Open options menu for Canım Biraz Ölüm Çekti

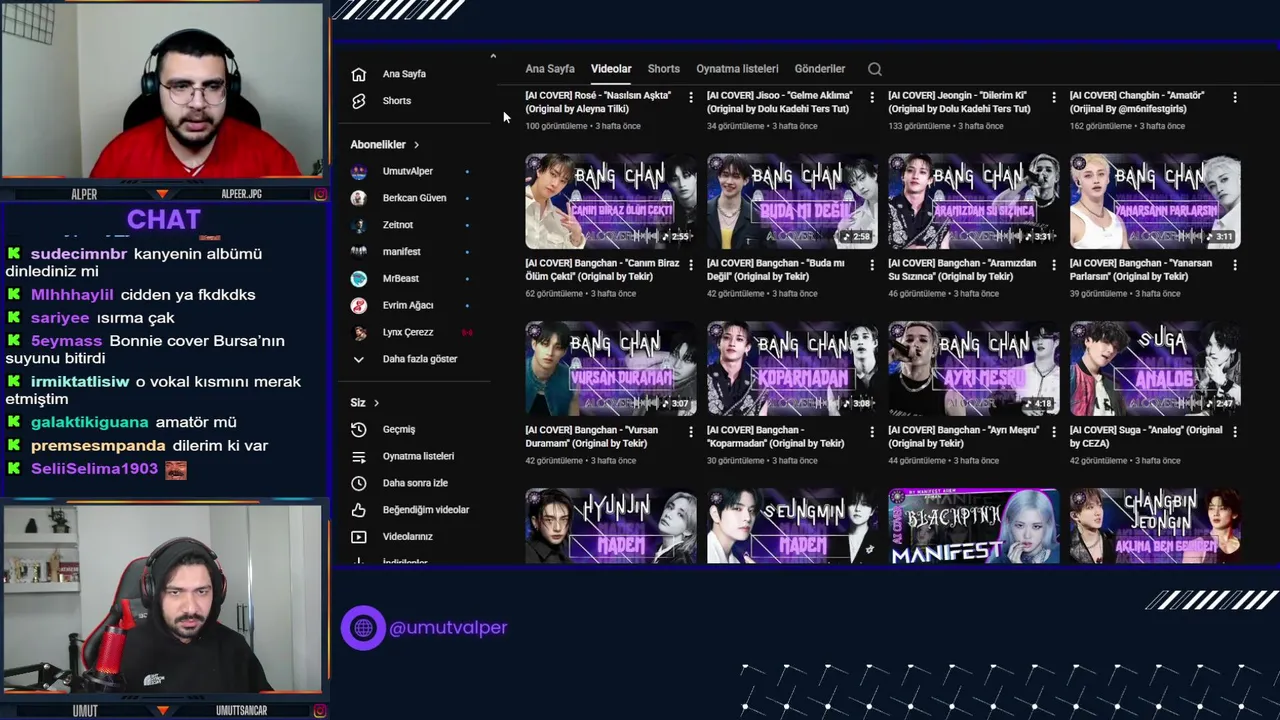(691, 265)
